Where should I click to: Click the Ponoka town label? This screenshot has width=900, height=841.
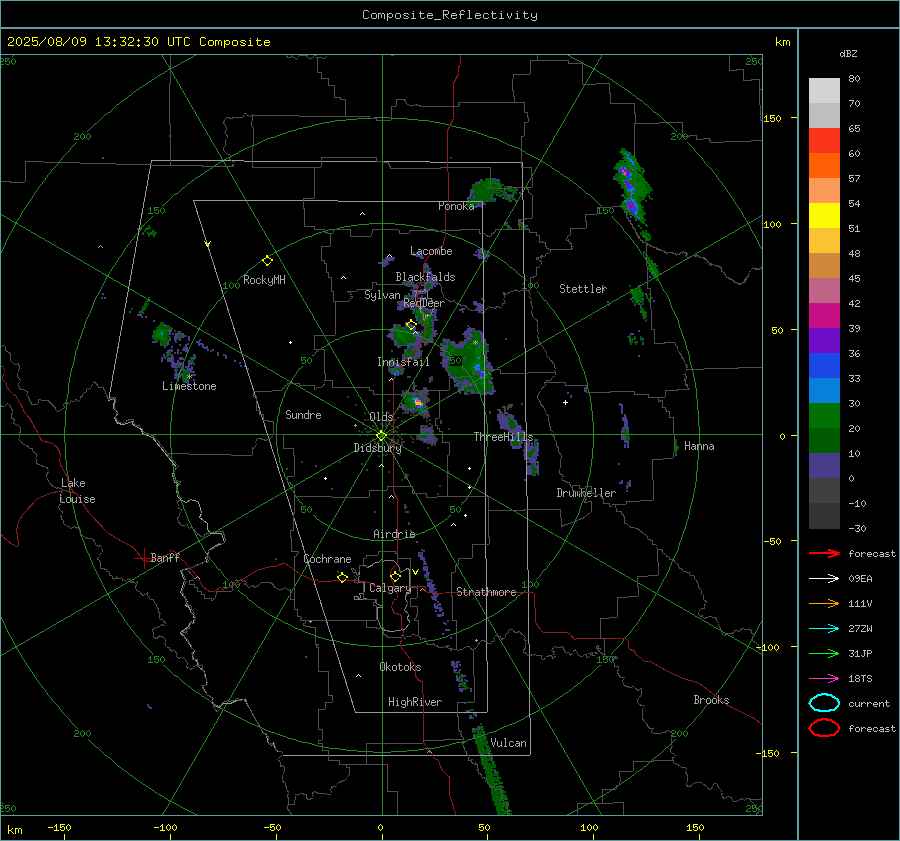(456, 206)
